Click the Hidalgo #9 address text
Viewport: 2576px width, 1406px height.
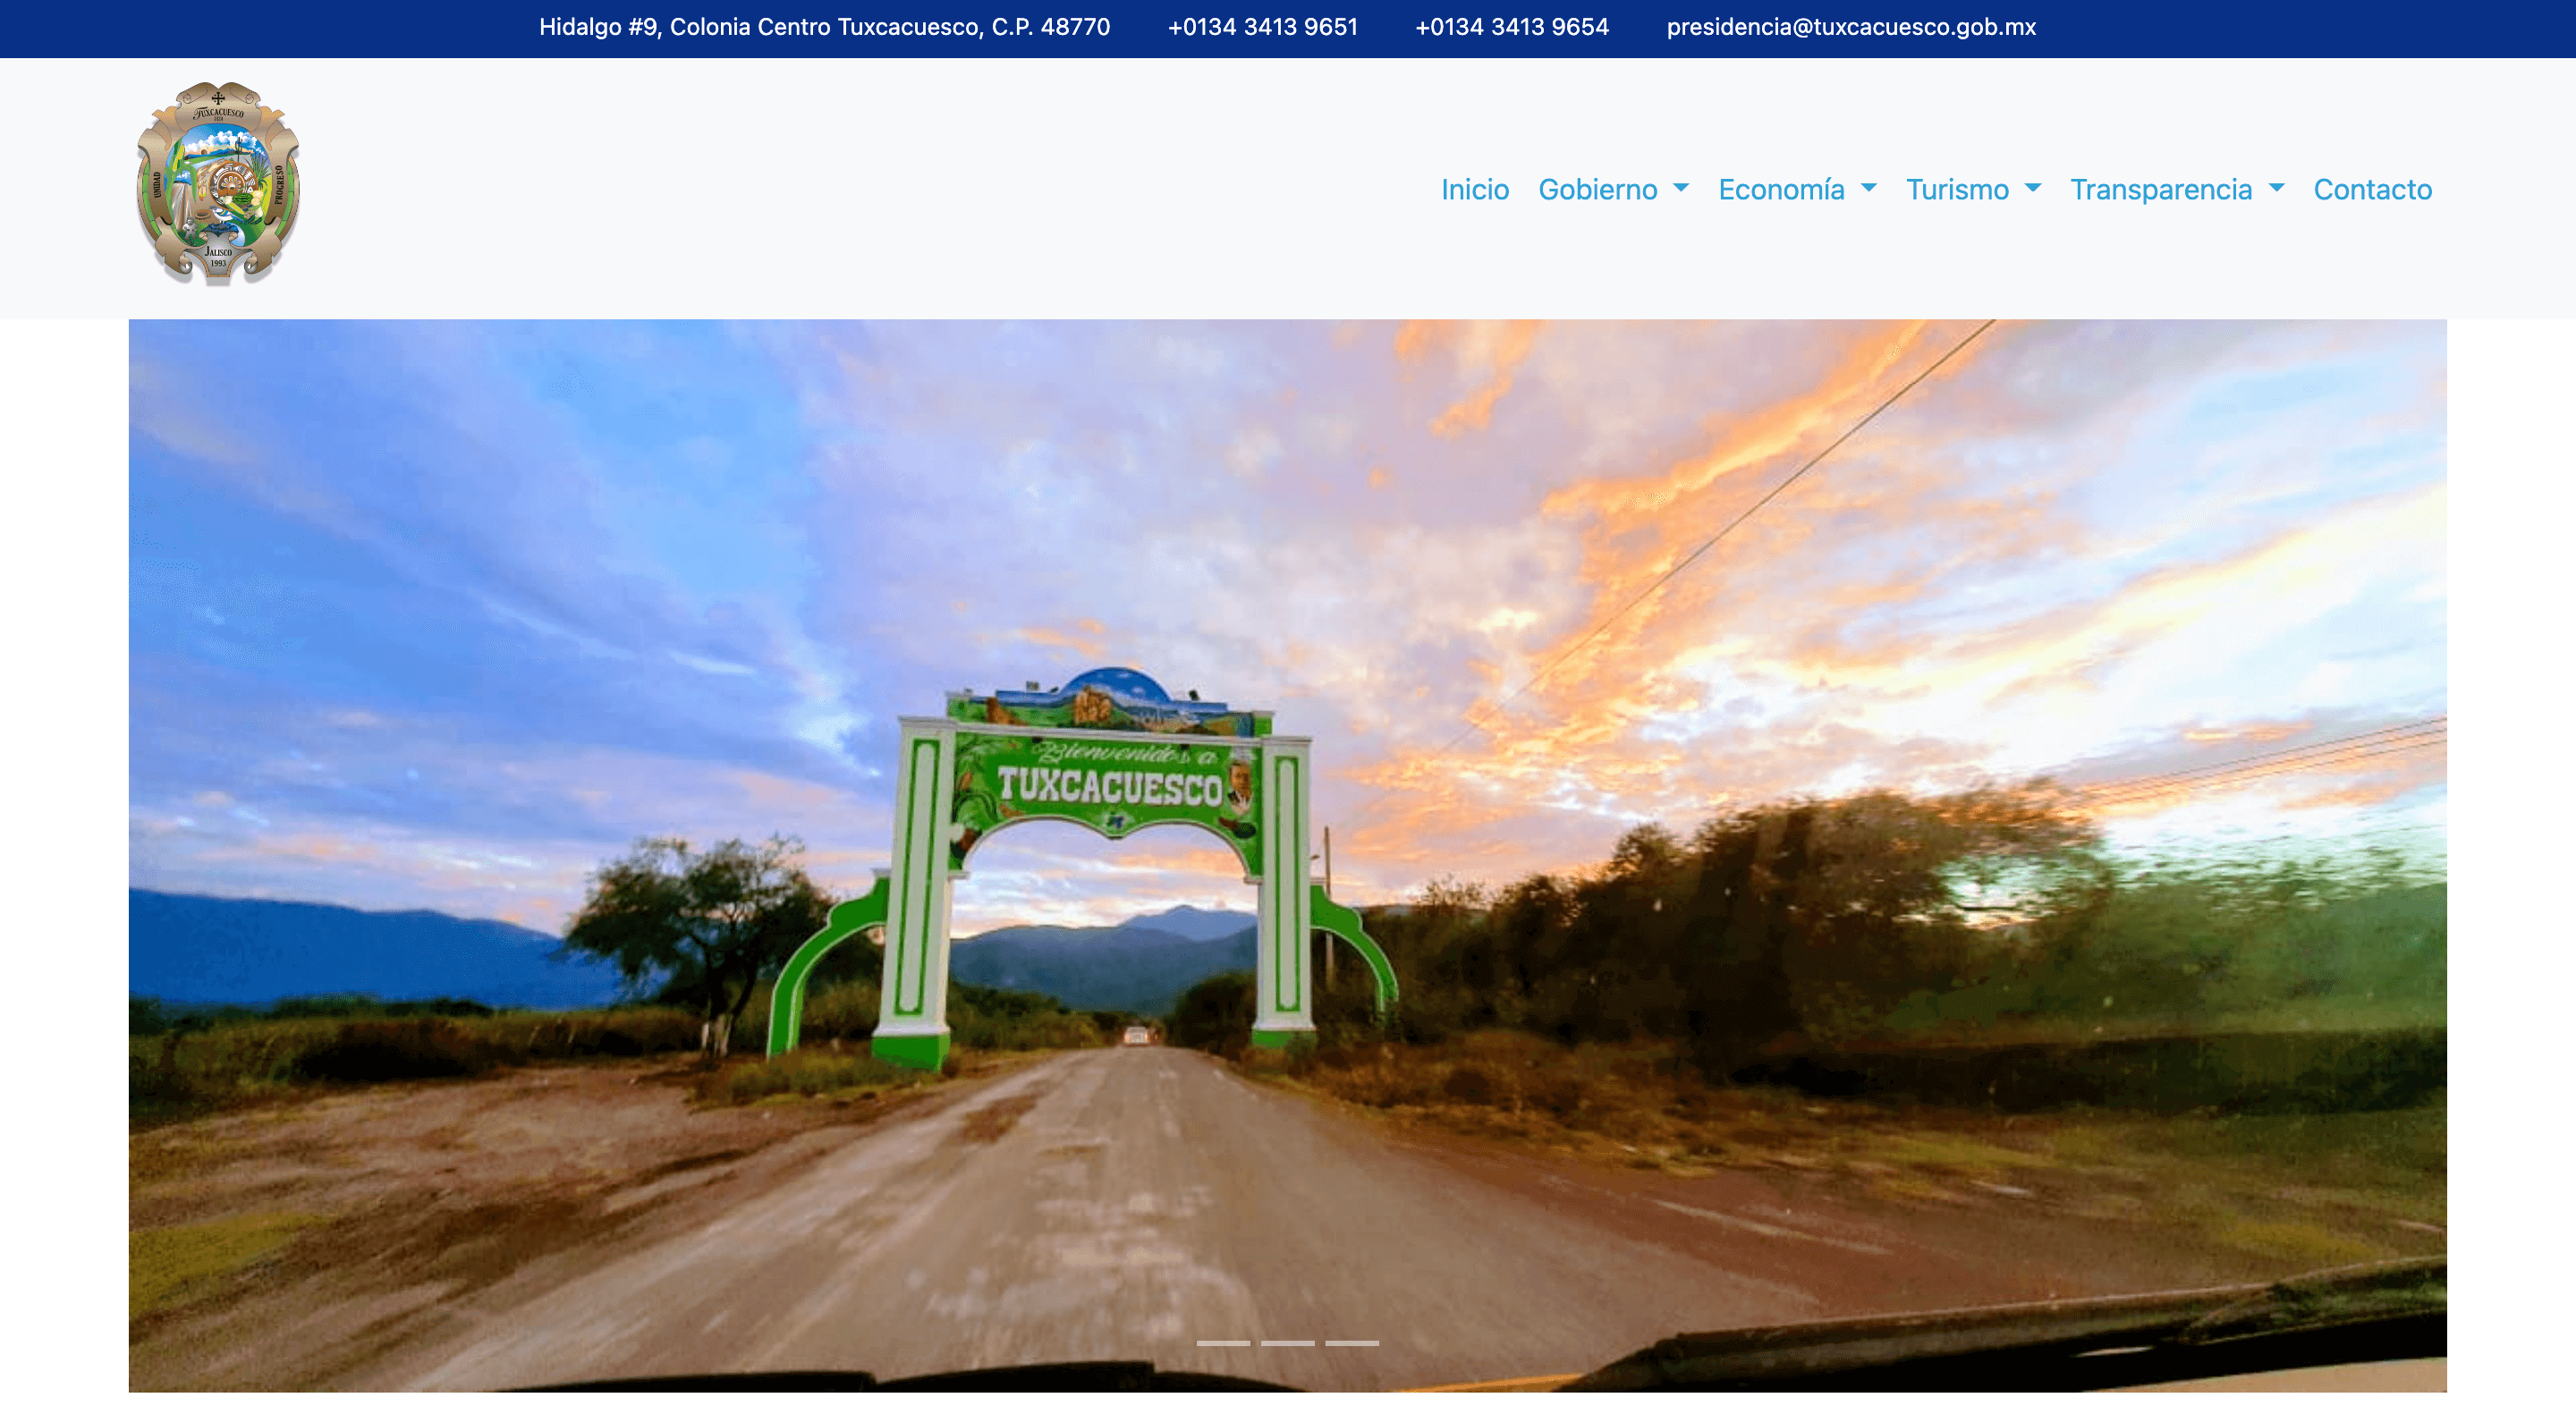(824, 27)
